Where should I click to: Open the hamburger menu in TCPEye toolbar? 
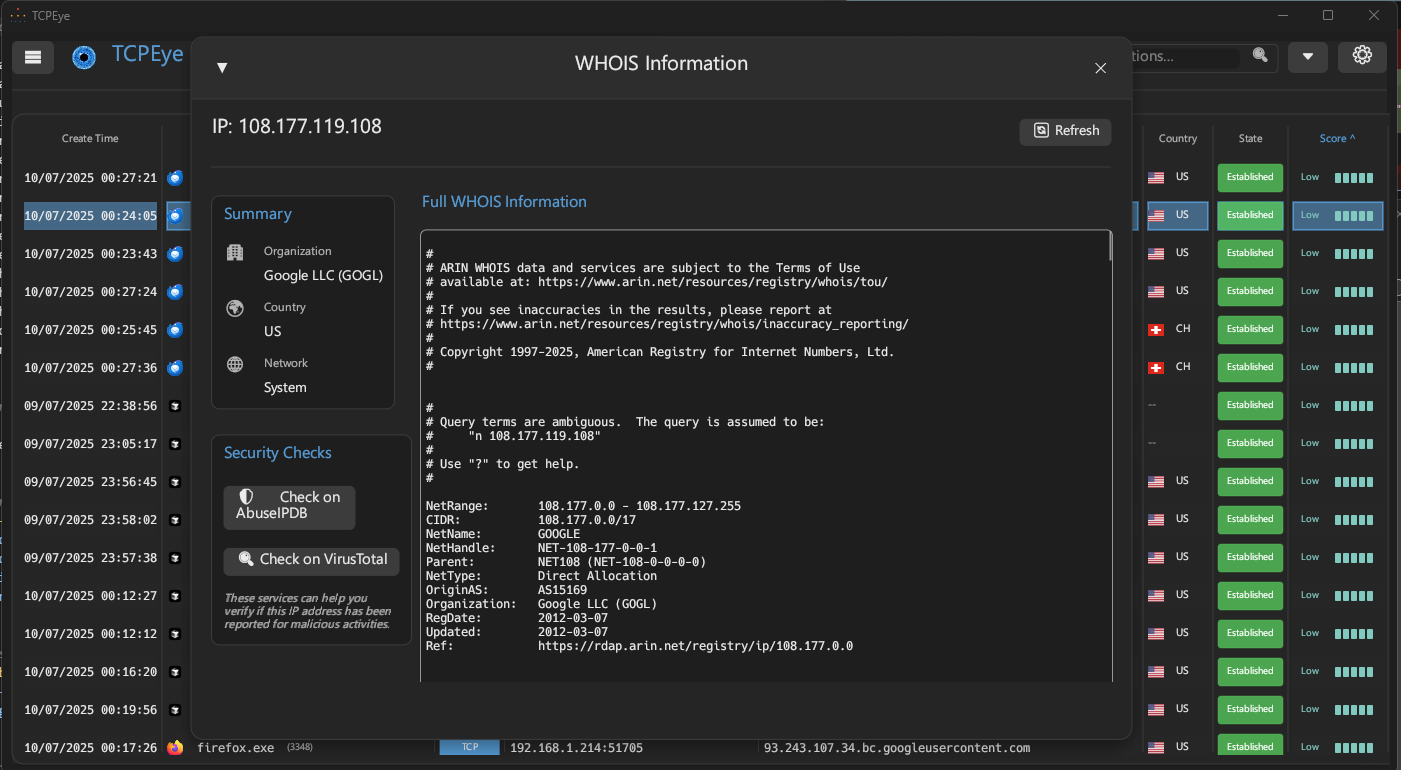(33, 57)
